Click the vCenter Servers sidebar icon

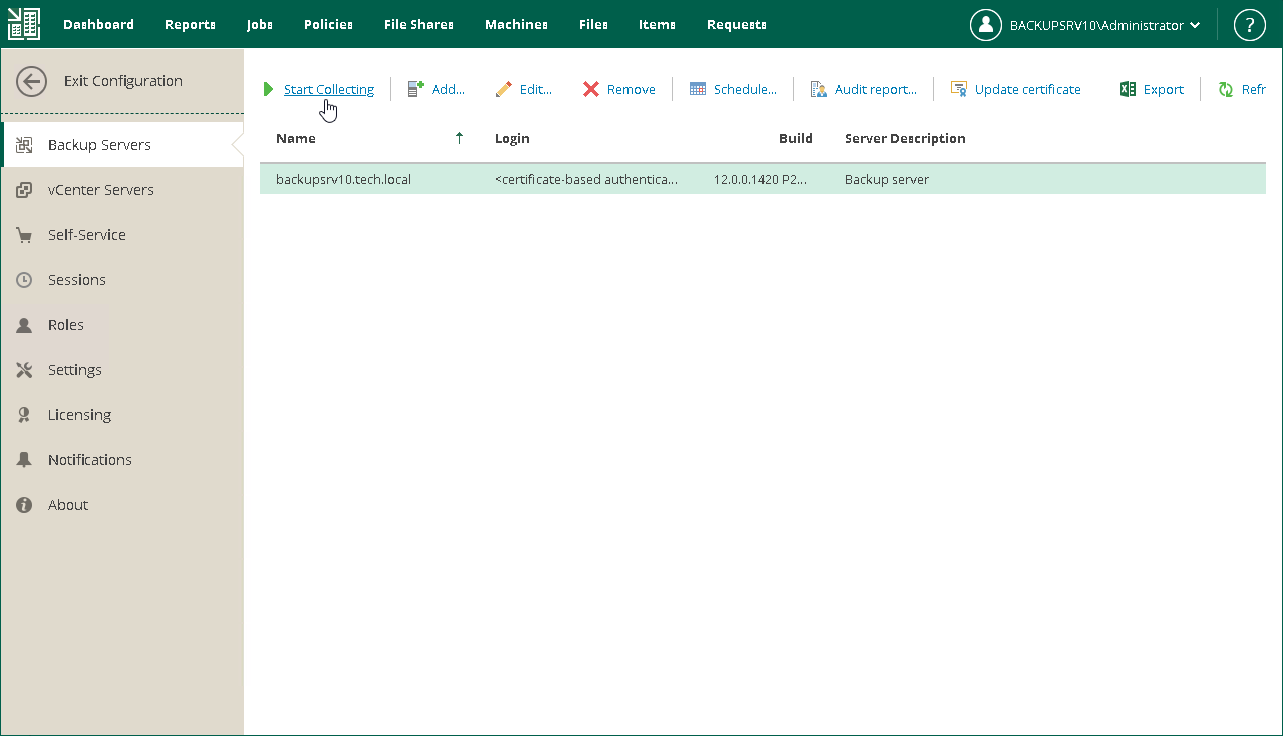[x=25, y=190]
